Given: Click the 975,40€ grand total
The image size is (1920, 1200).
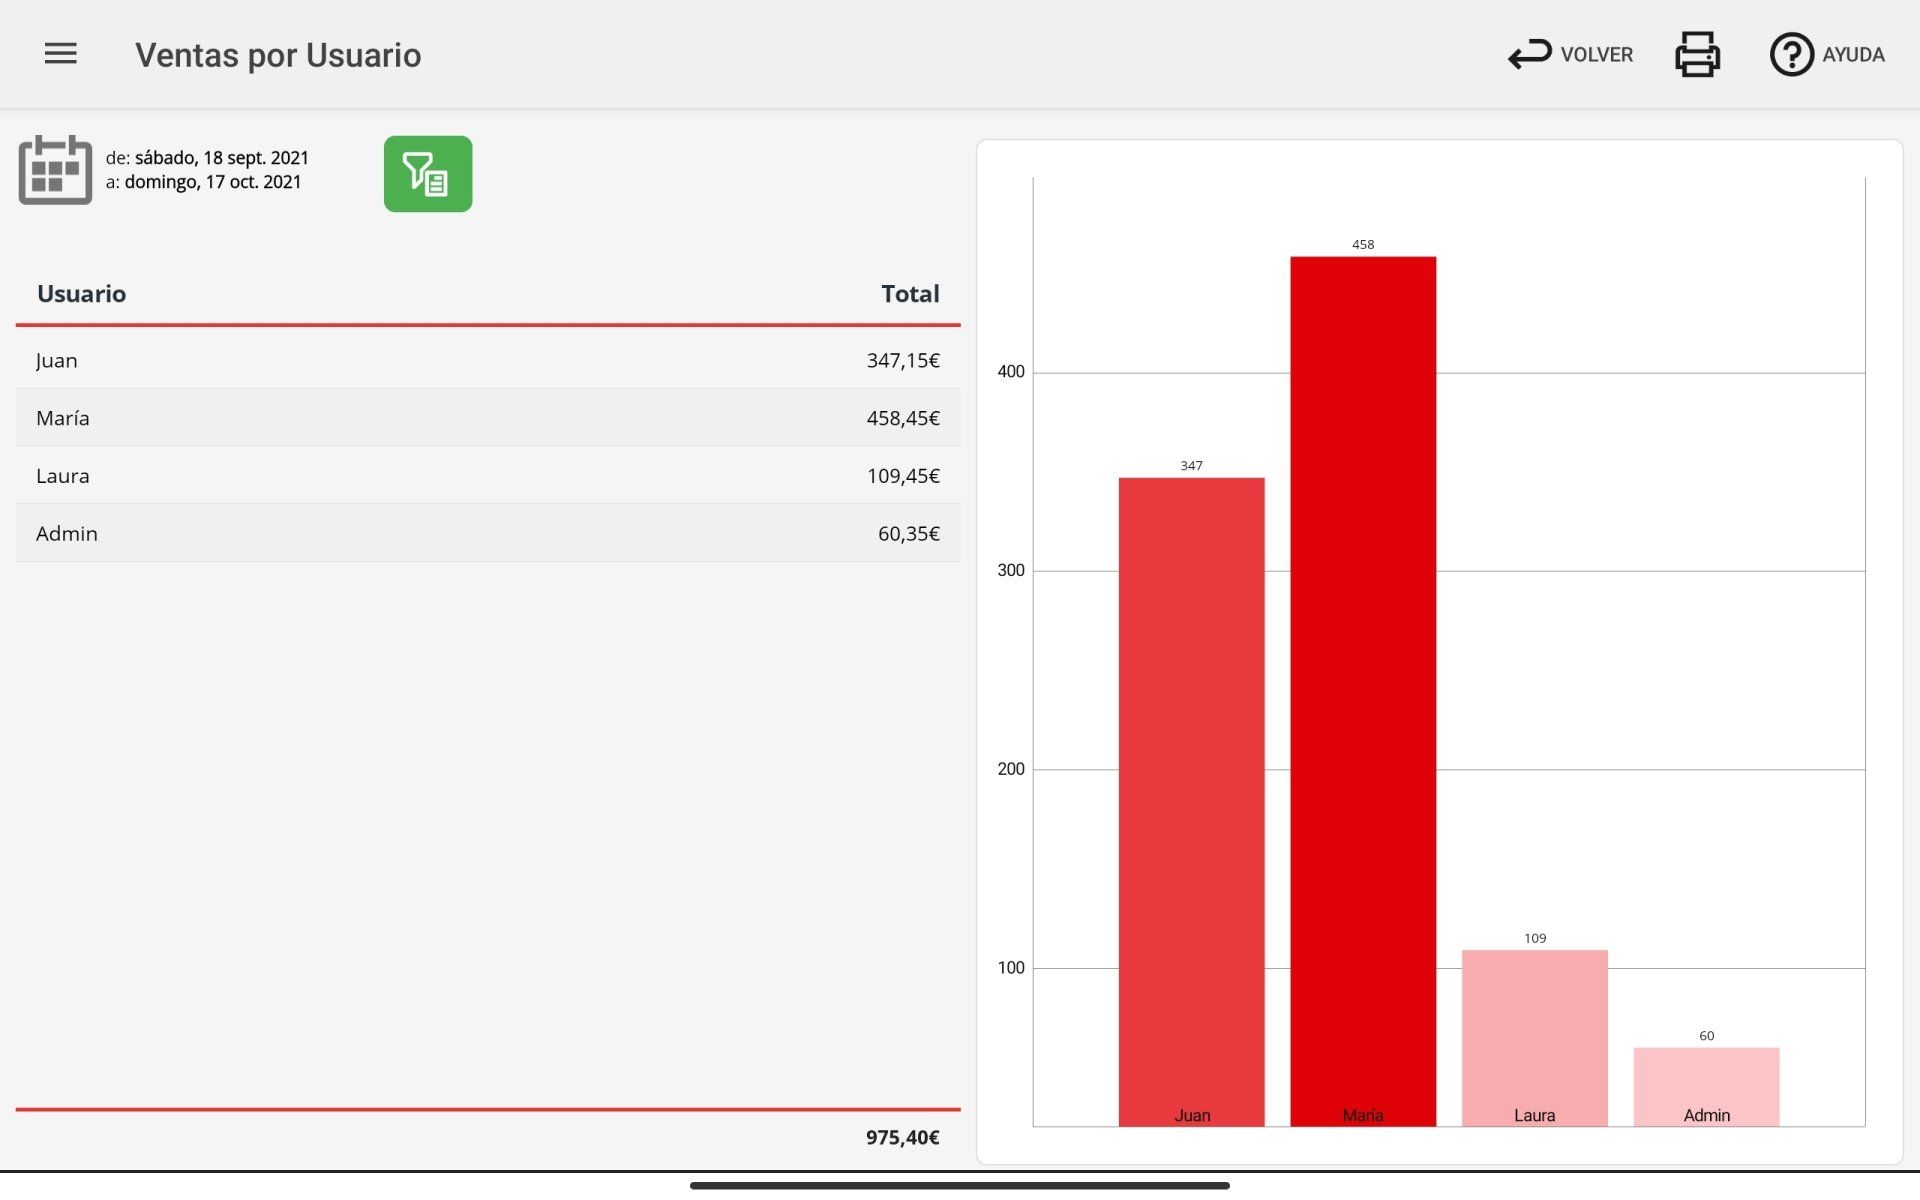Looking at the screenshot, I should [902, 1138].
